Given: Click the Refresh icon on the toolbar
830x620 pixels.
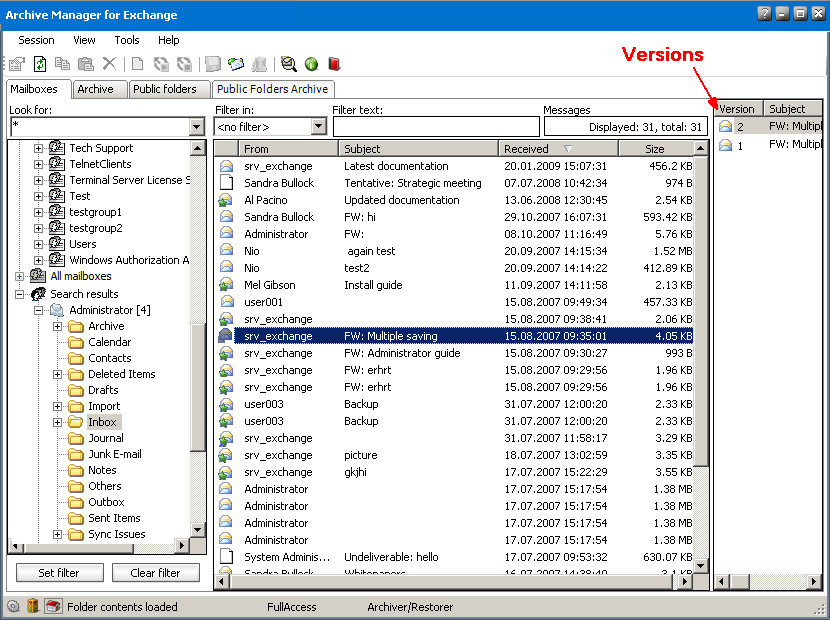Looking at the screenshot, I should coord(40,63).
